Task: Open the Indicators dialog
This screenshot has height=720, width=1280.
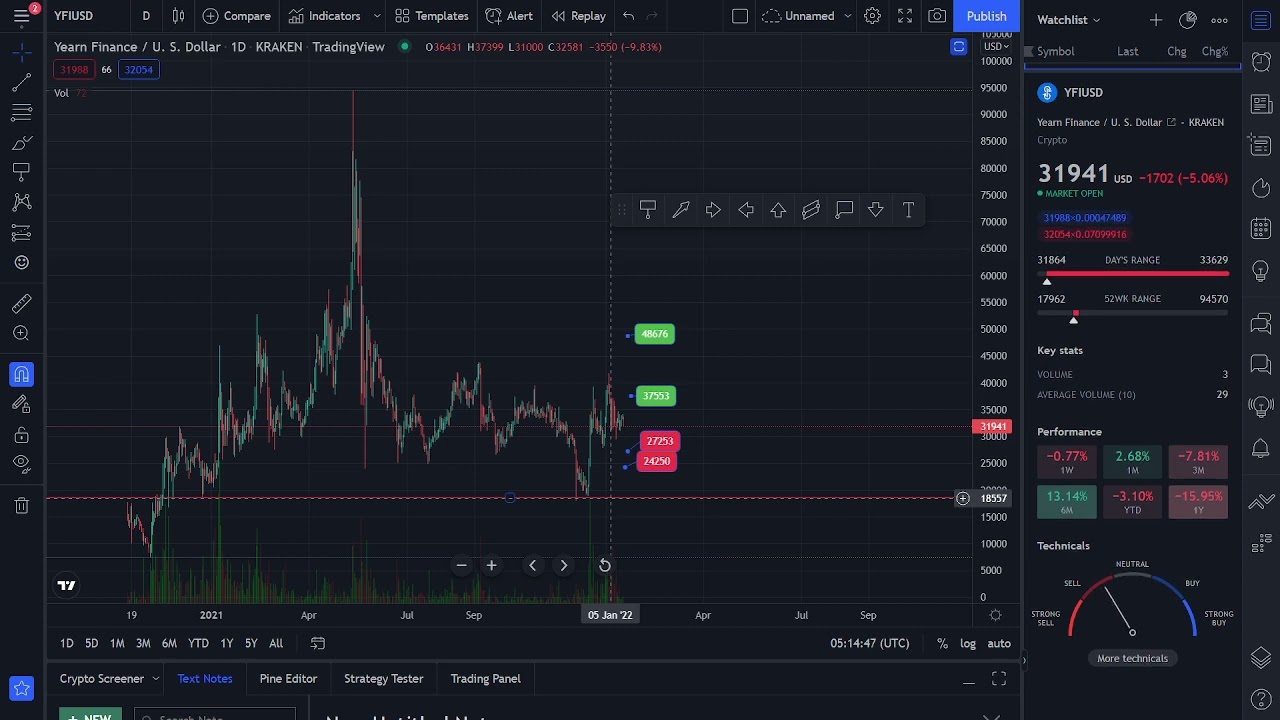Action: pyautogui.click(x=324, y=16)
